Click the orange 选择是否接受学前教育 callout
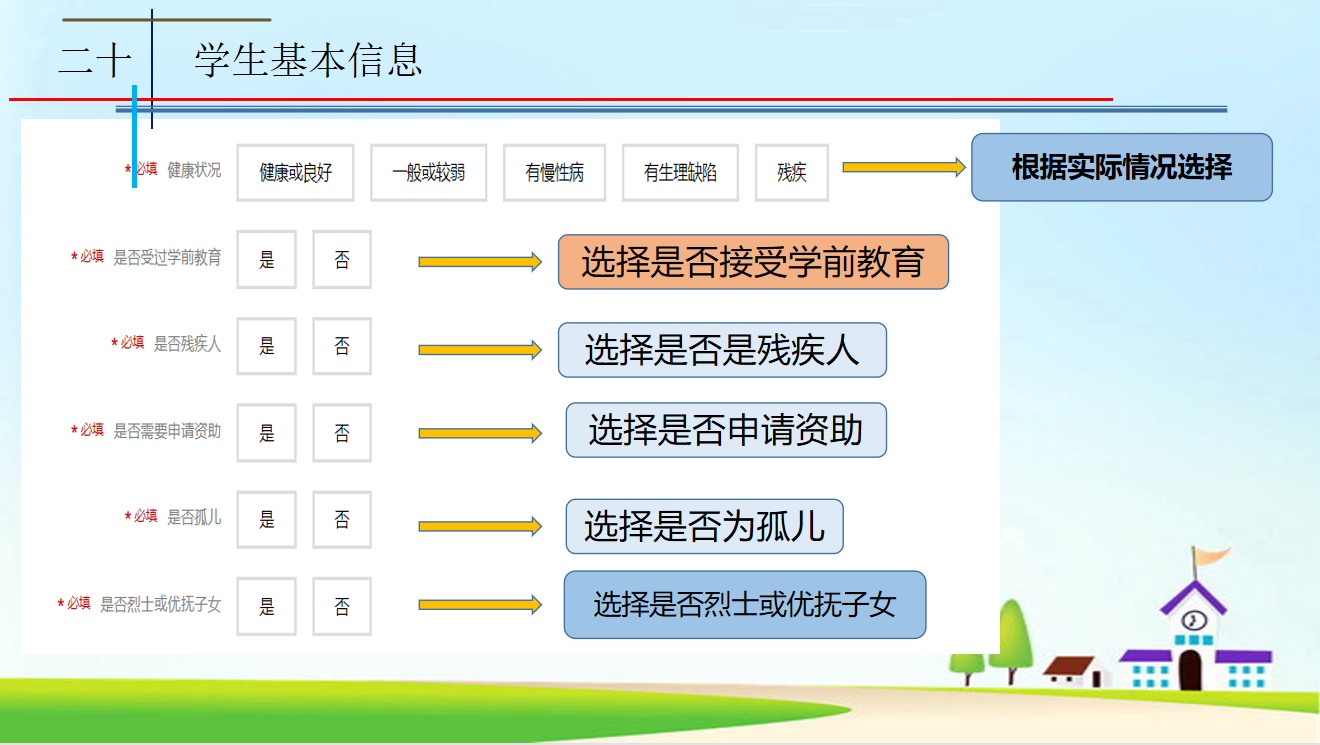This screenshot has height=745, width=1320. tap(752, 262)
